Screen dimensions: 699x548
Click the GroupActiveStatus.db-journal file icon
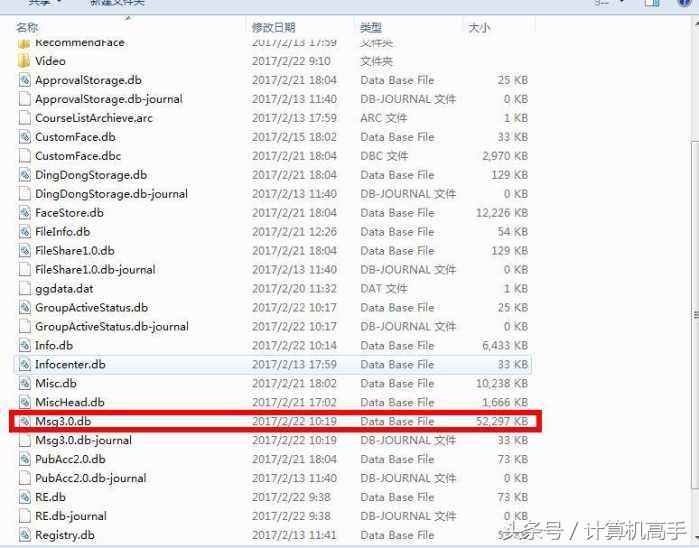(x=25, y=326)
